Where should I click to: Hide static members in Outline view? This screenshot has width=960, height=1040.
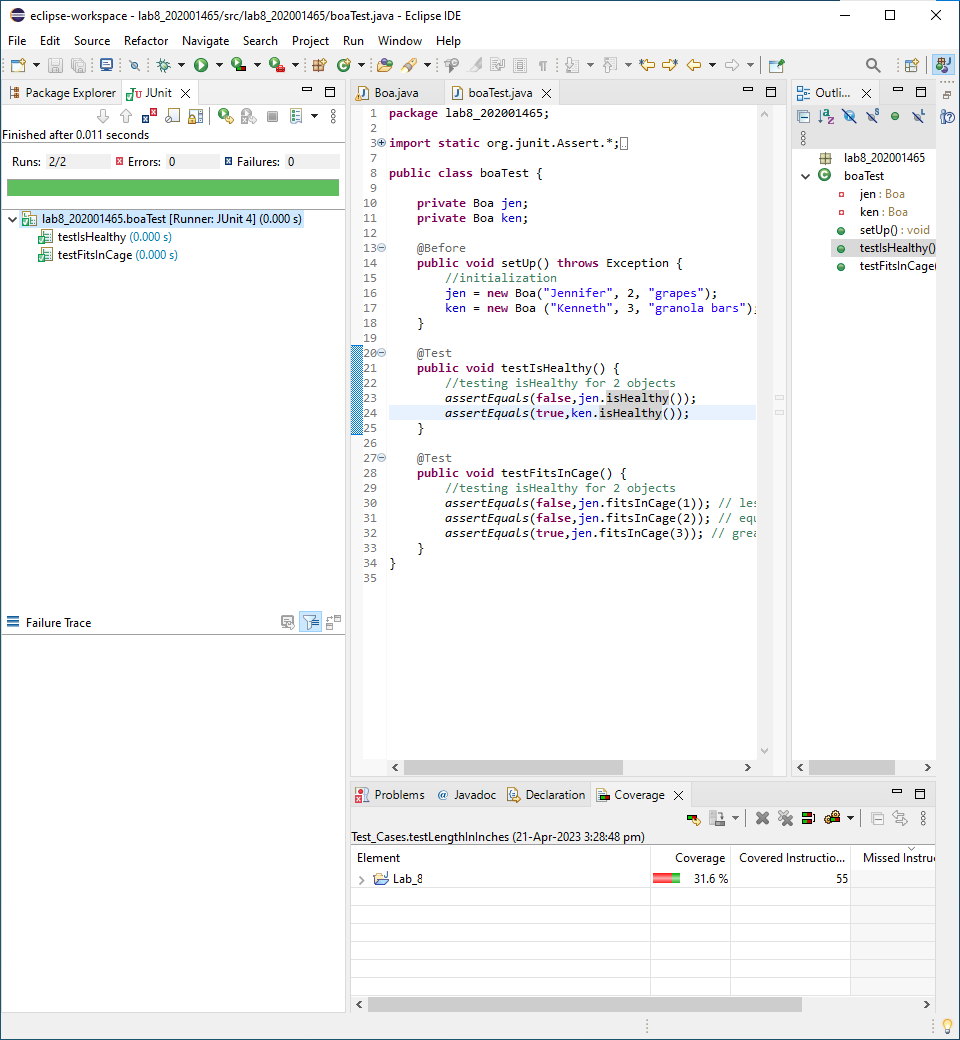point(871,116)
